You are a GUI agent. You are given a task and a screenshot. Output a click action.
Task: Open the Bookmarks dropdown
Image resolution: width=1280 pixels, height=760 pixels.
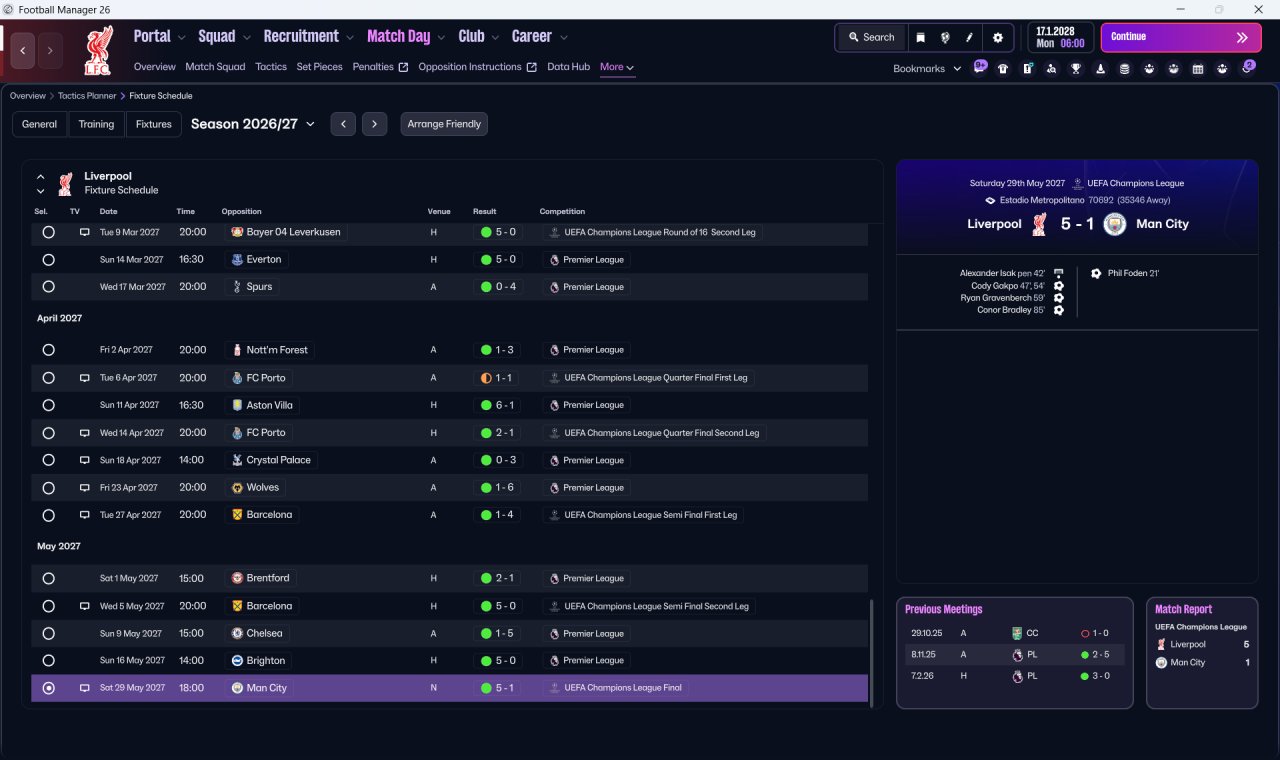927,69
